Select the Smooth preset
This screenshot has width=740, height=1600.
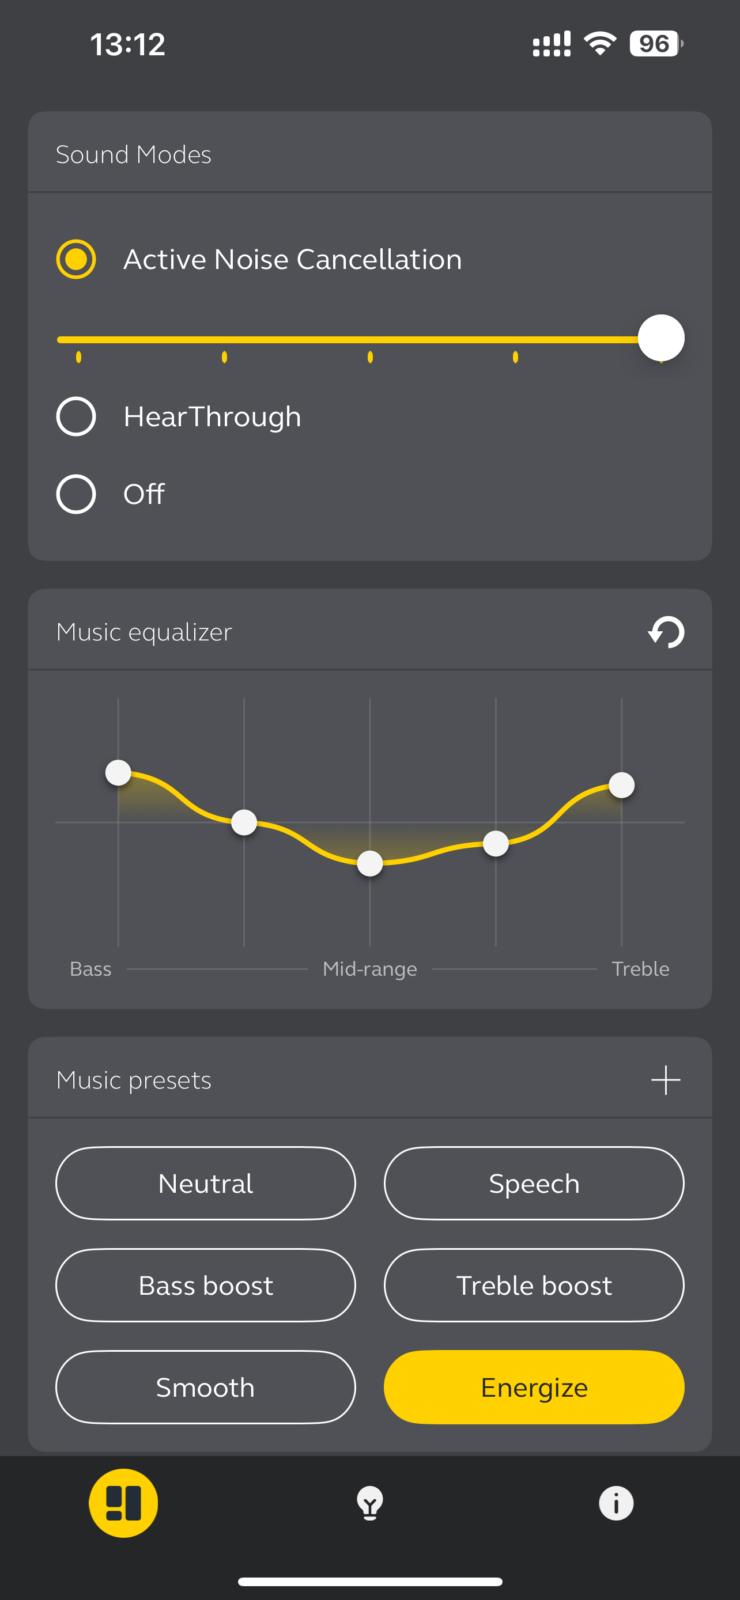(x=206, y=1387)
